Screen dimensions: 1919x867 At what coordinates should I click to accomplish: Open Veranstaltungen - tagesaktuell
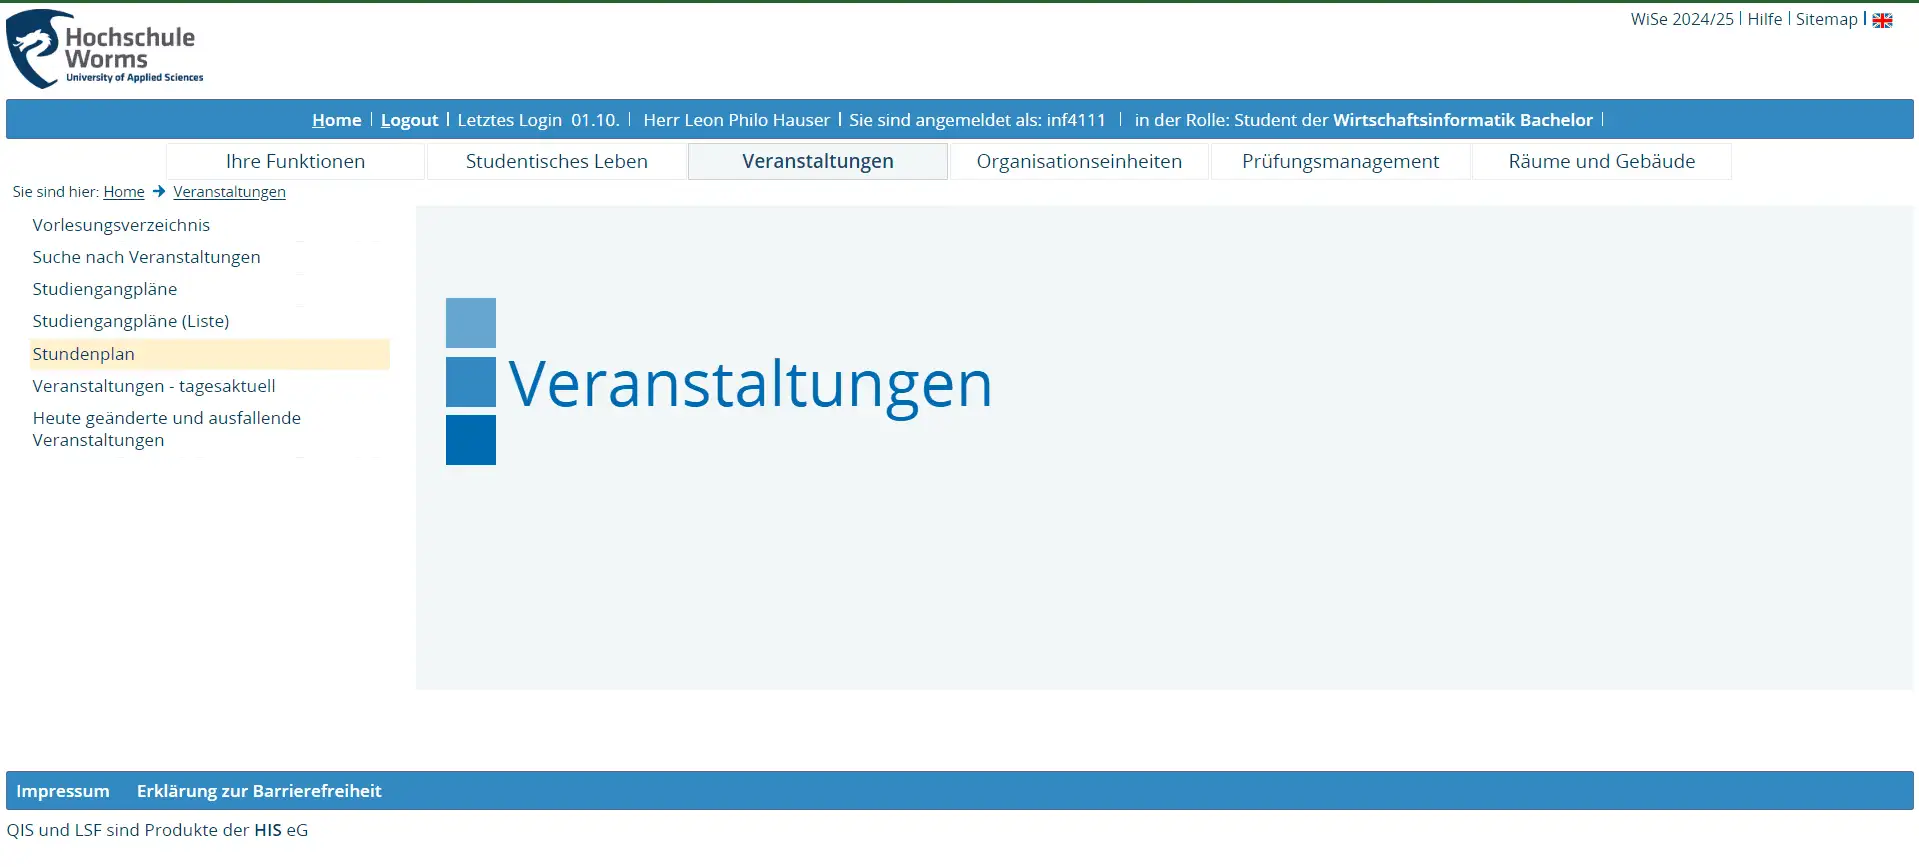[153, 386]
